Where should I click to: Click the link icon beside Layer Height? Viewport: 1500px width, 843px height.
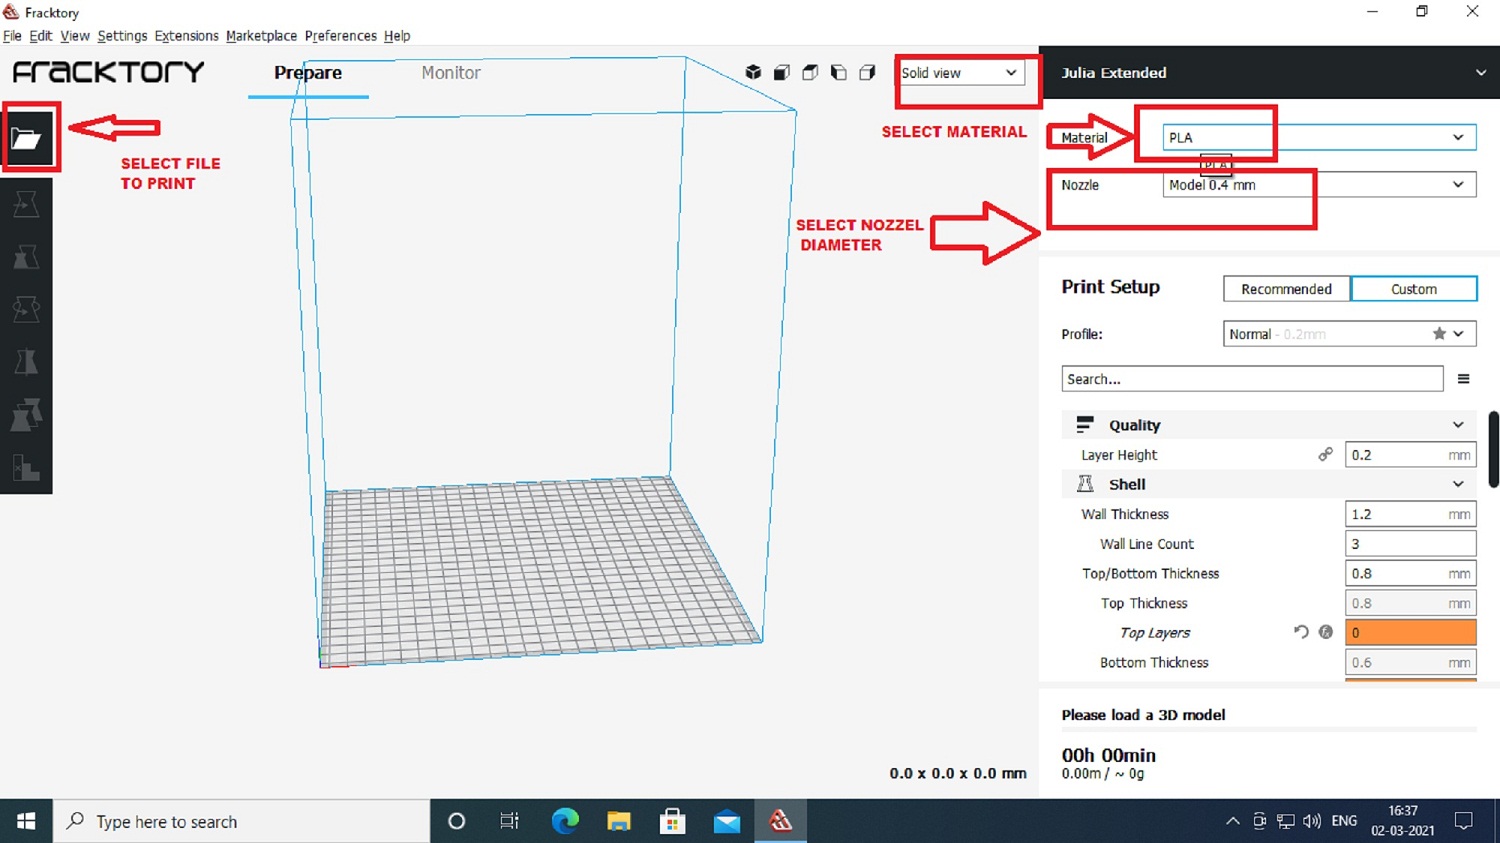click(x=1325, y=454)
